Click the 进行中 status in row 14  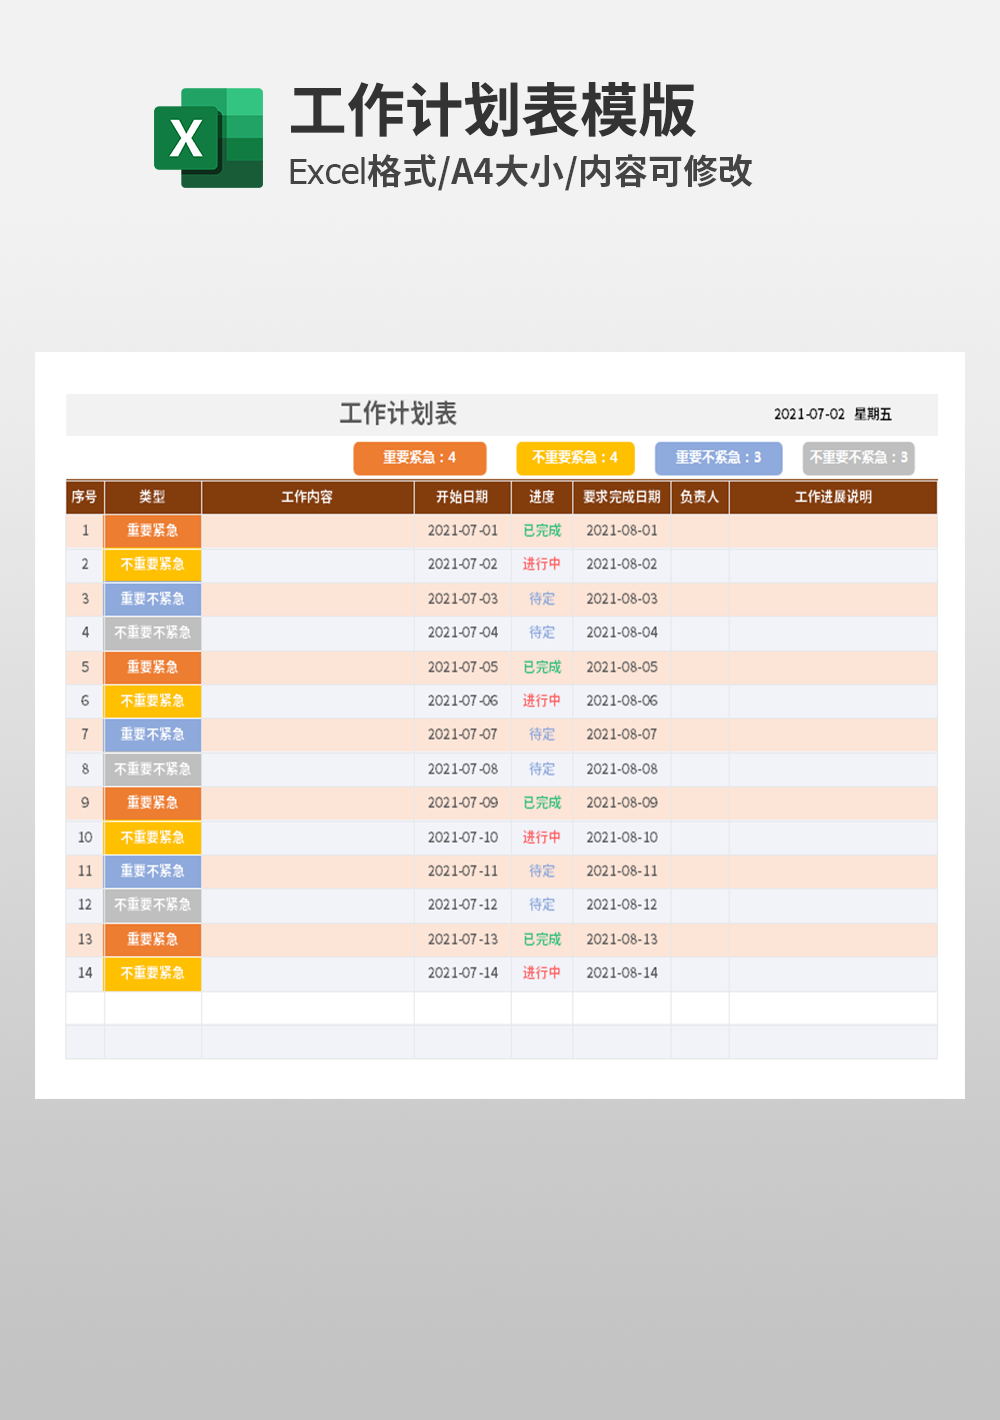click(542, 973)
